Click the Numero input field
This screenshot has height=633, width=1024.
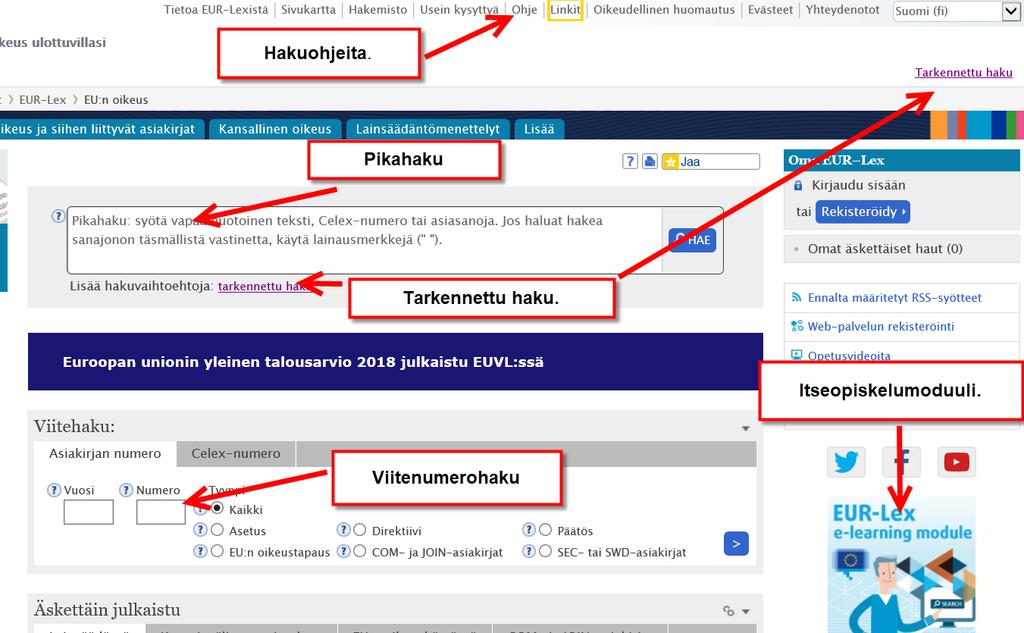tap(161, 512)
